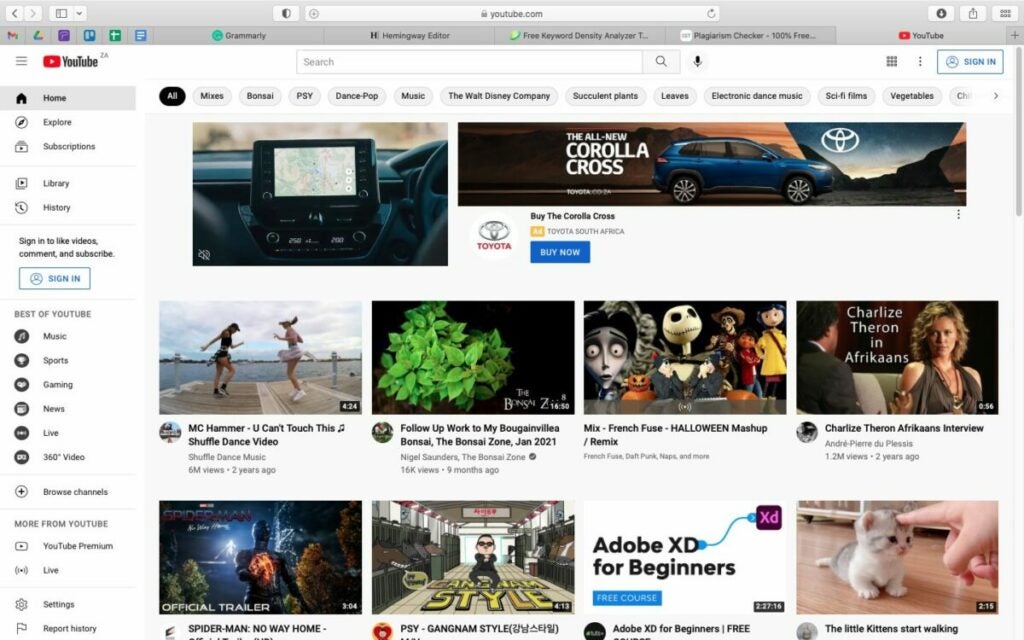Open Sports under Best of YouTube
This screenshot has height=640, width=1024.
68,360
